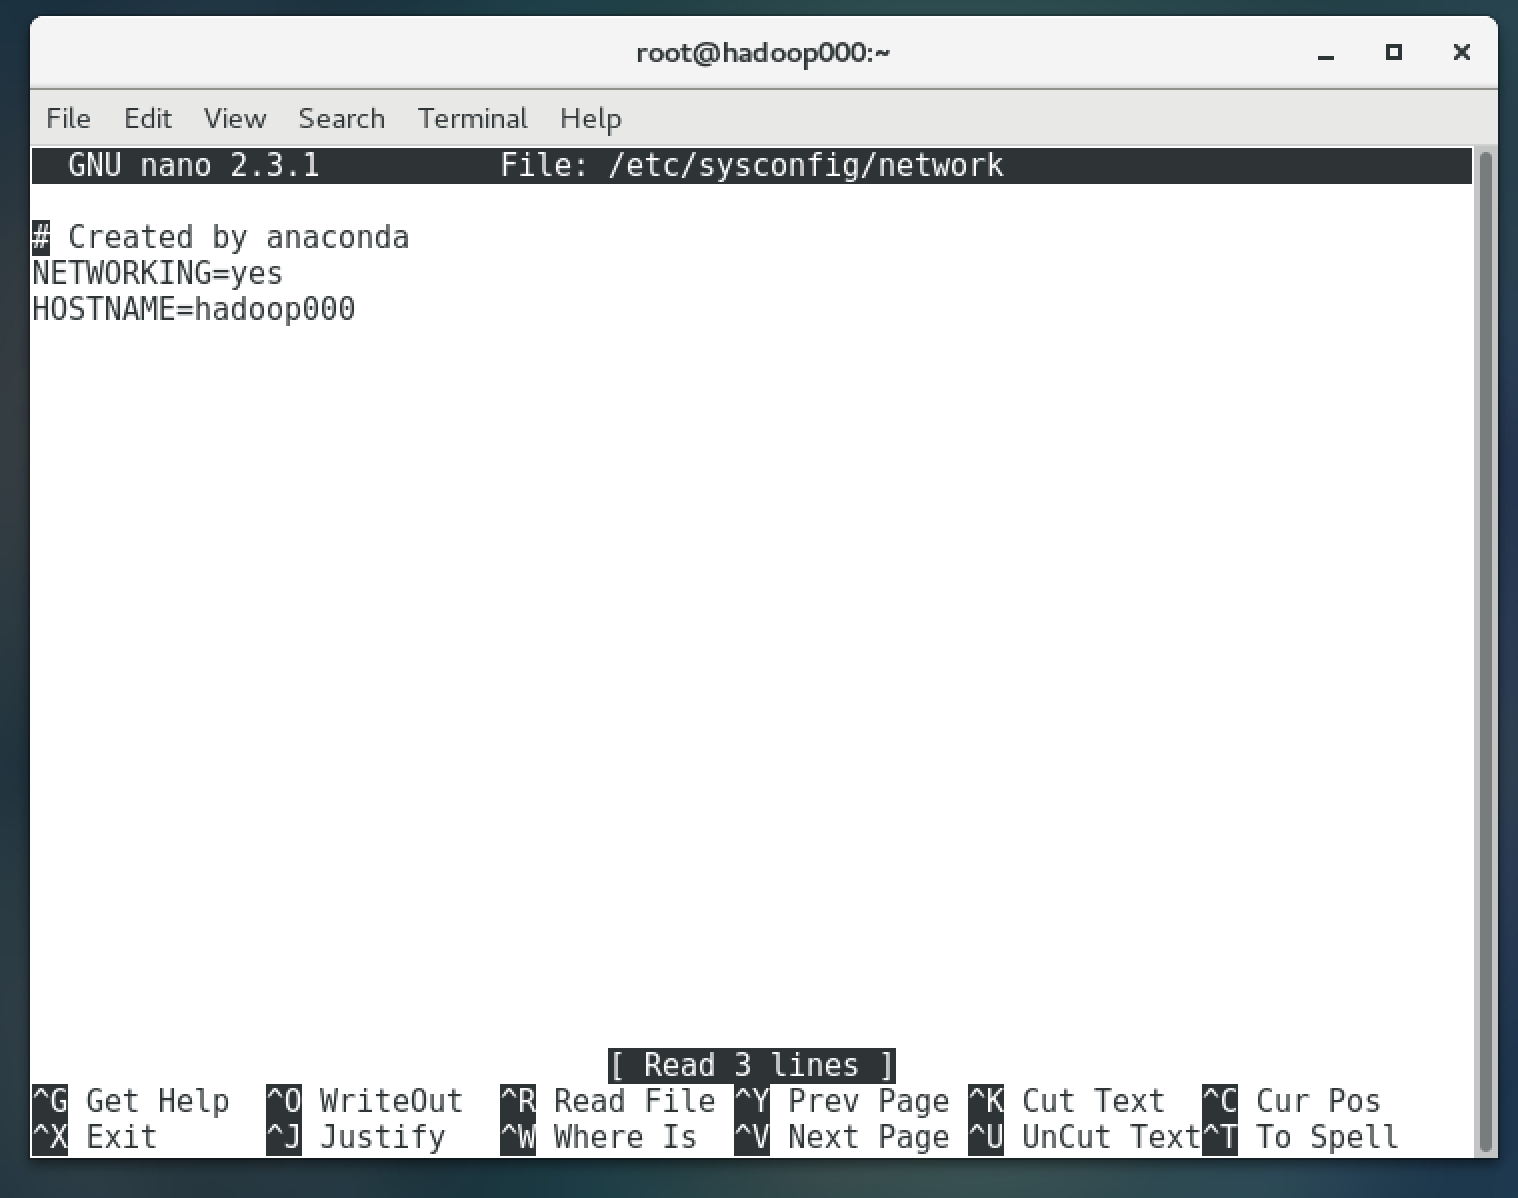Open the Search menu
Viewport: 1518px width, 1198px height.
pyautogui.click(x=341, y=118)
